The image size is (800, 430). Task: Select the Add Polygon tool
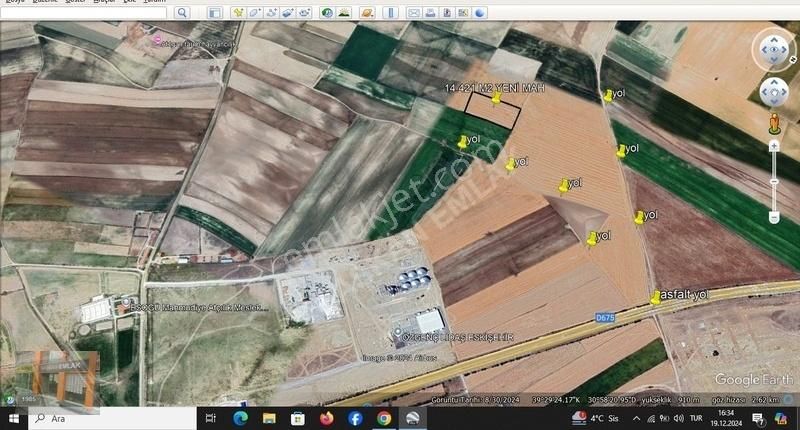255,13
